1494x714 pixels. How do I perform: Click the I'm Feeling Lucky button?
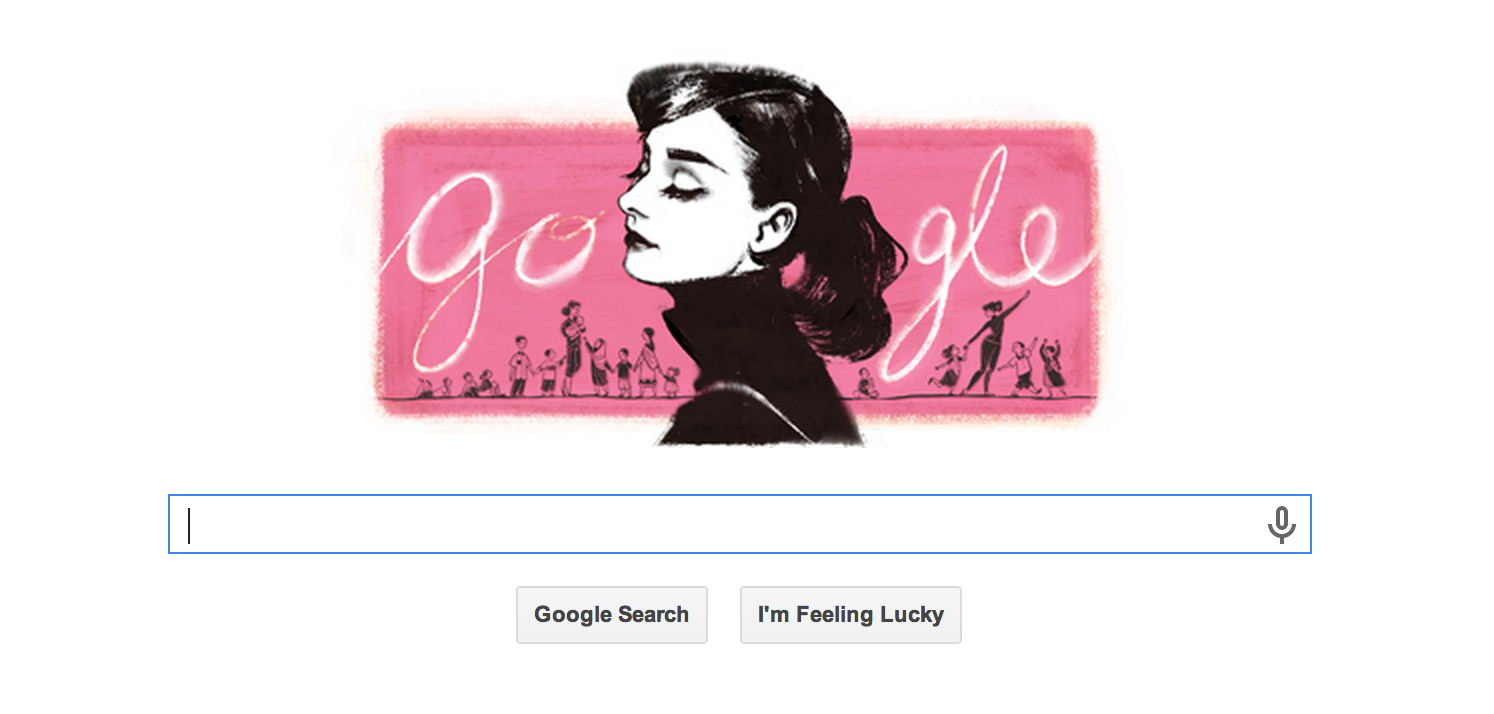[x=850, y=614]
